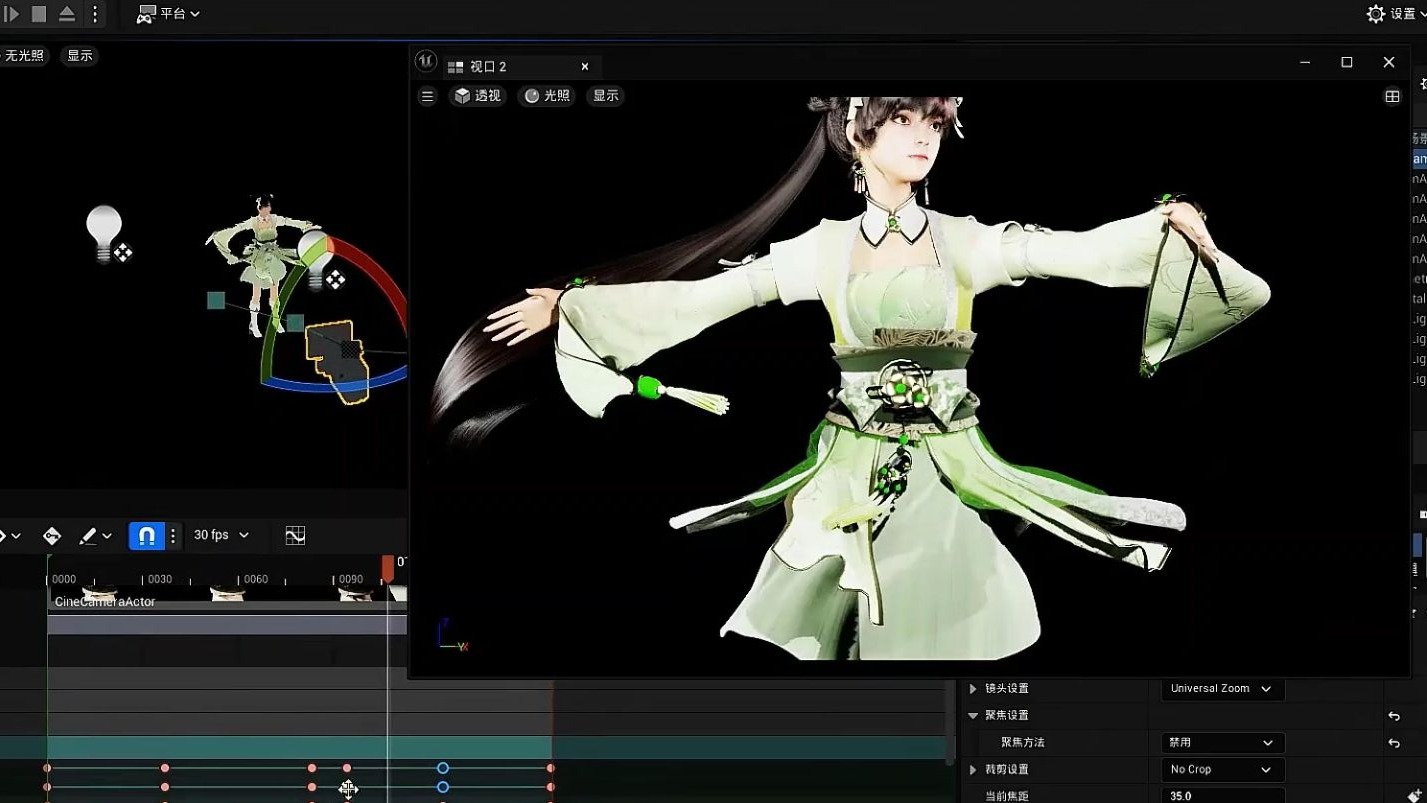Image resolution: width=1427 pixels, height=803 pixels.
Task: Click the 当前焦距 35.0 value field
Action: tap(1222, 796)
